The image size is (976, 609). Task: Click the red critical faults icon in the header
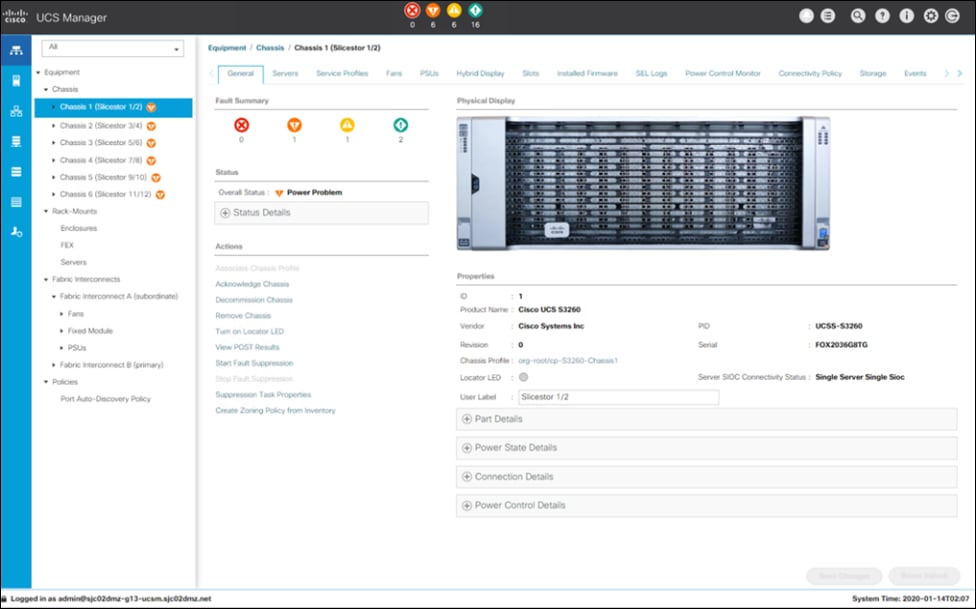[412, 11]
